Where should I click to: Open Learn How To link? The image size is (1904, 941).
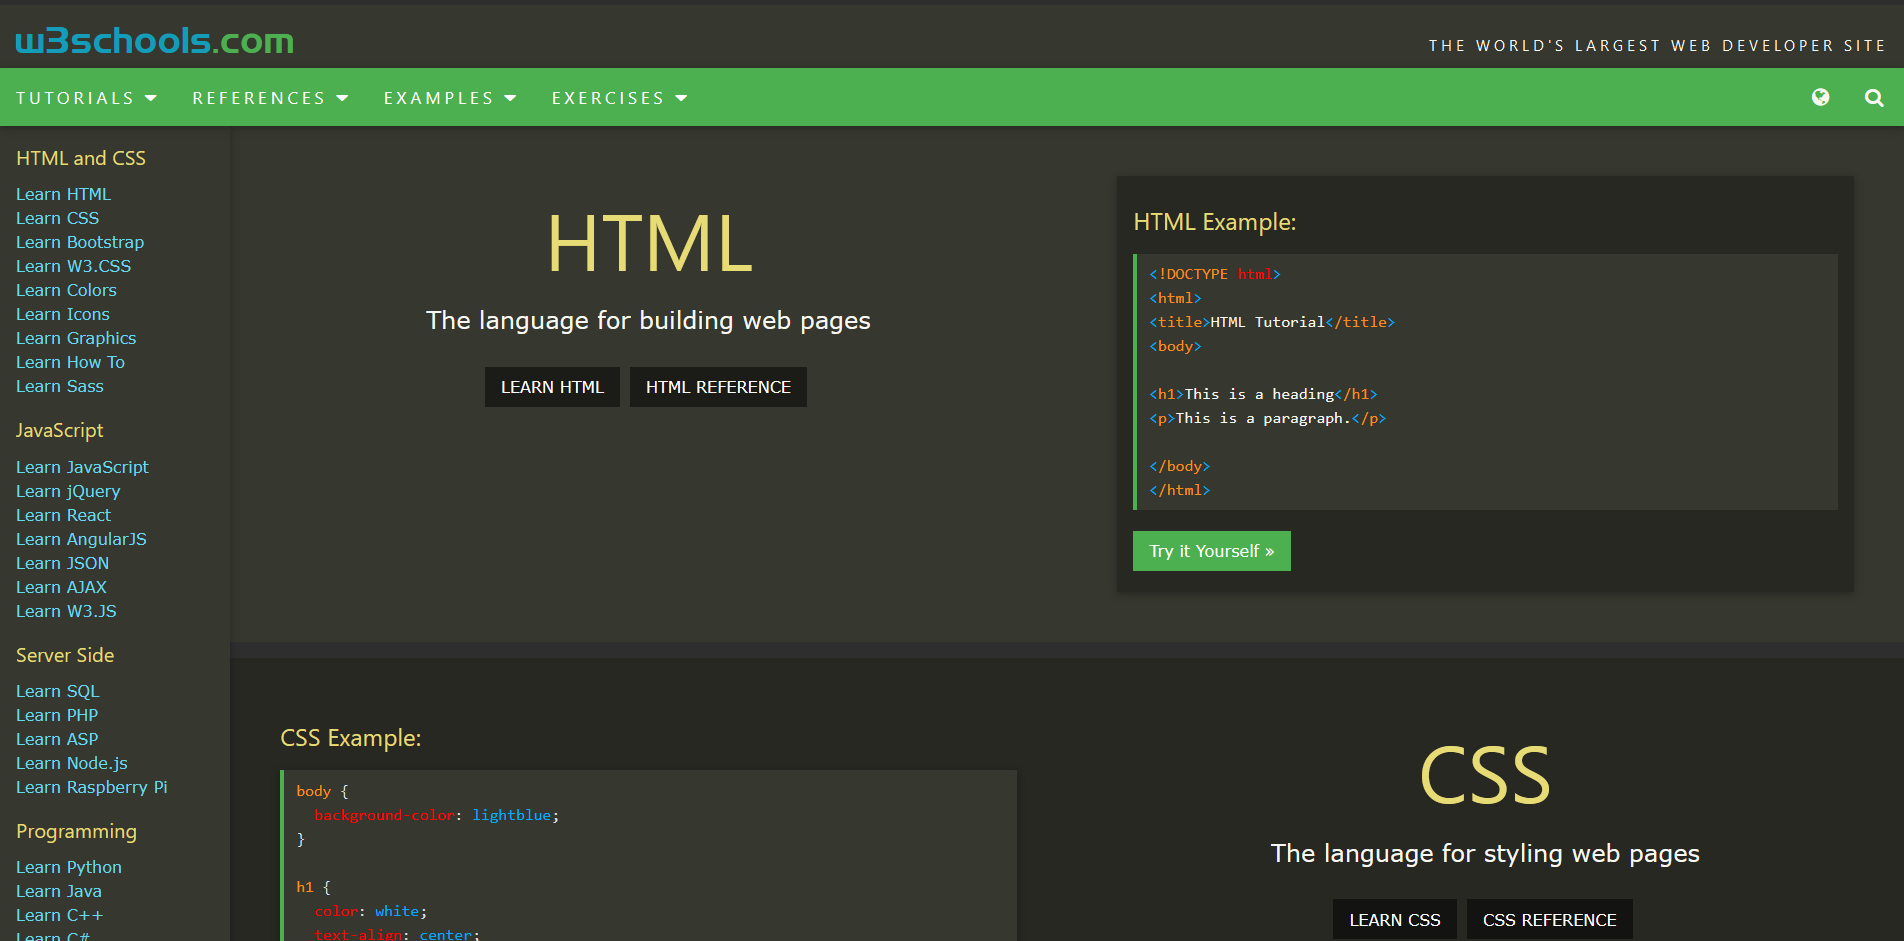[x=70, y=362]
